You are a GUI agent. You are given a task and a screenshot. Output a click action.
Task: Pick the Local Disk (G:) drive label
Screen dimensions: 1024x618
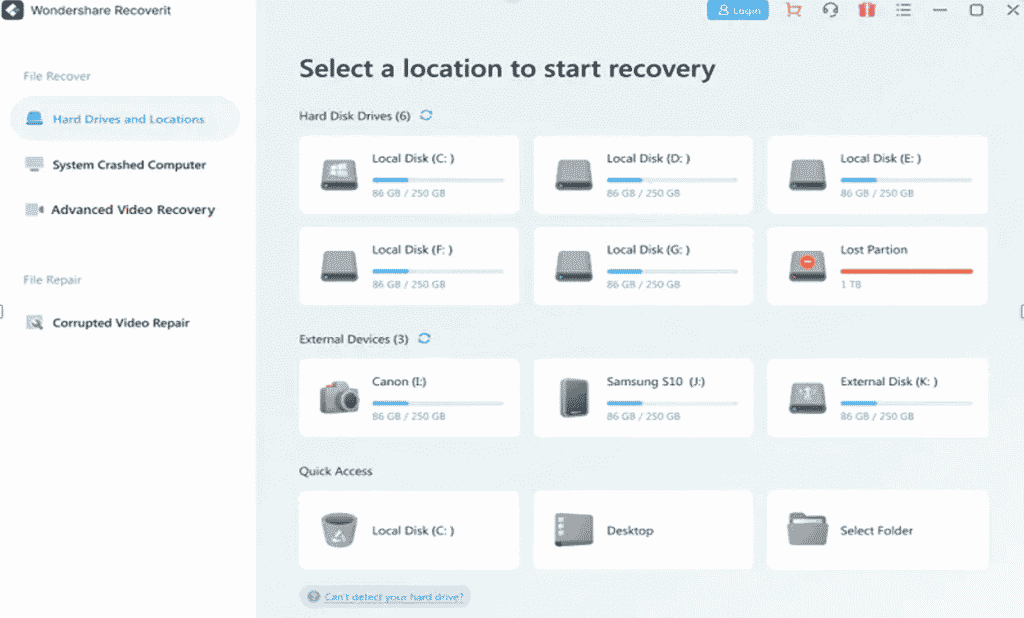648,250
